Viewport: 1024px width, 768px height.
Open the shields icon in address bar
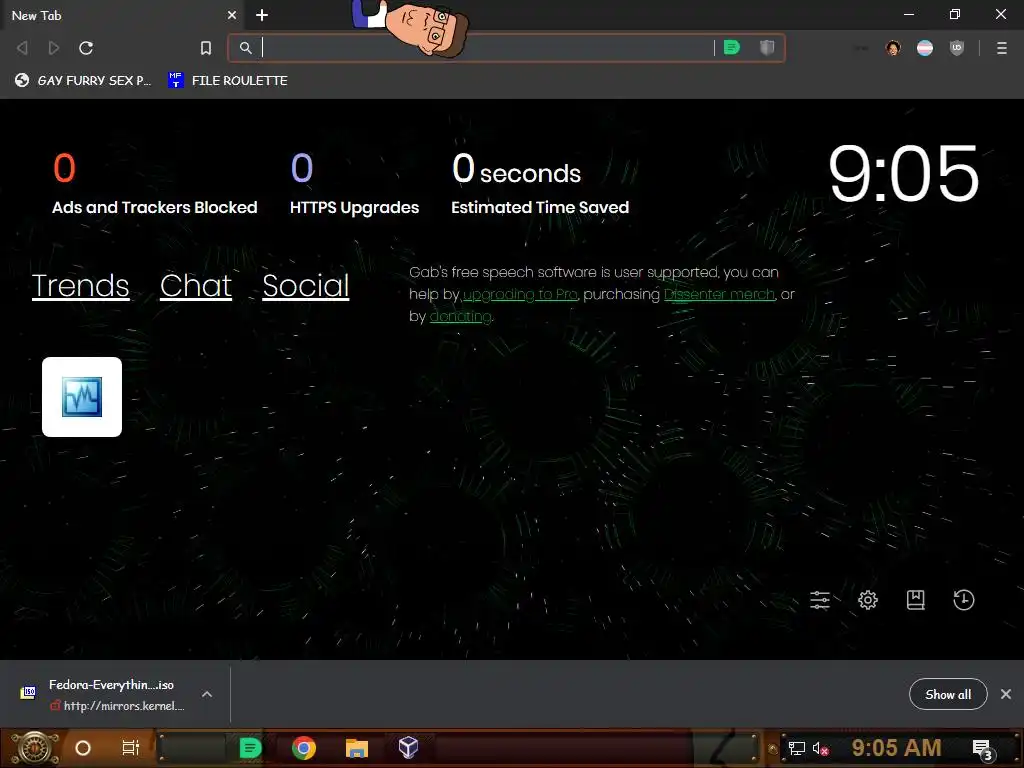[x=767, y=48]
